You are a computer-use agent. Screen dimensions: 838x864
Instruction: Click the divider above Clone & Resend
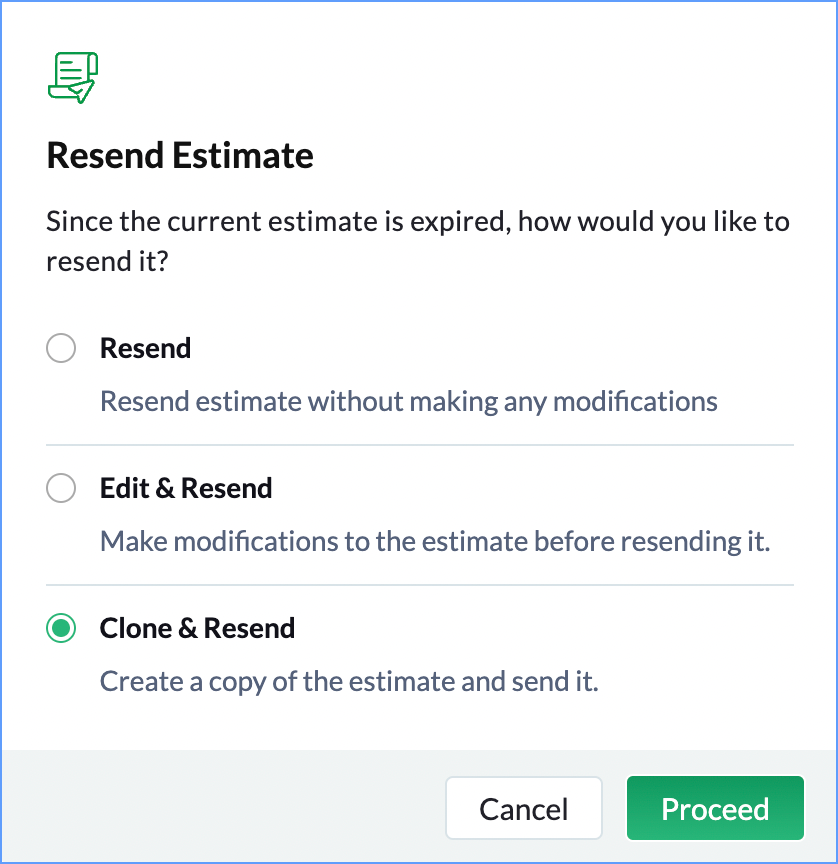pos(420,585)
